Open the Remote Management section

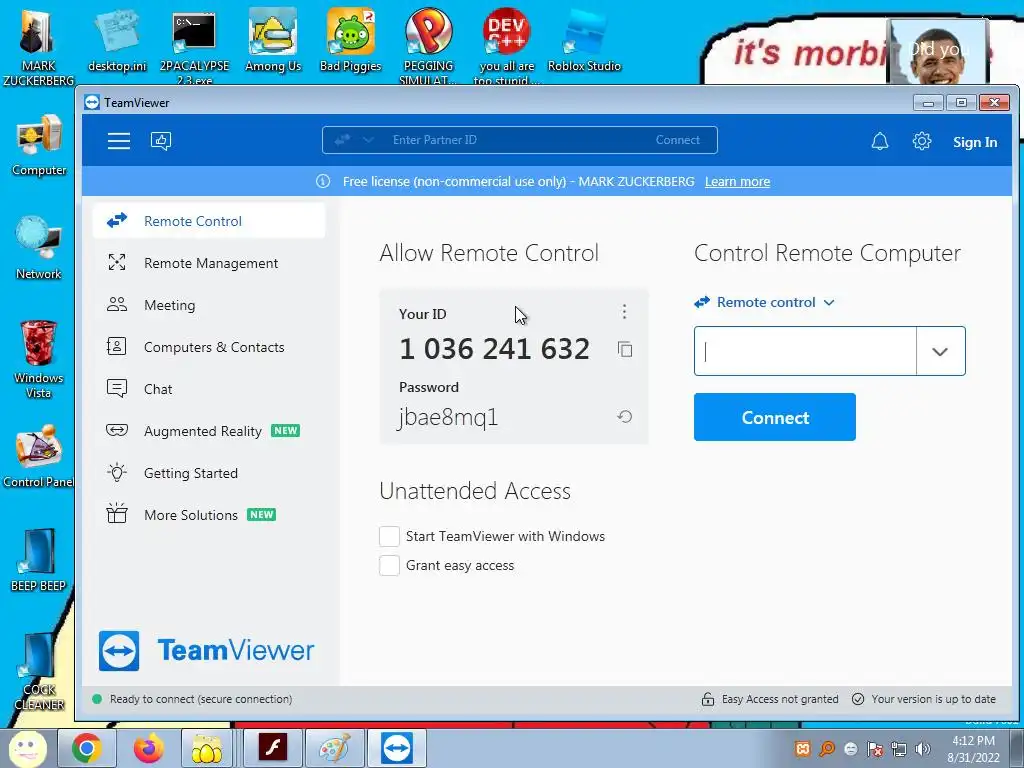(x=209, y=263)
